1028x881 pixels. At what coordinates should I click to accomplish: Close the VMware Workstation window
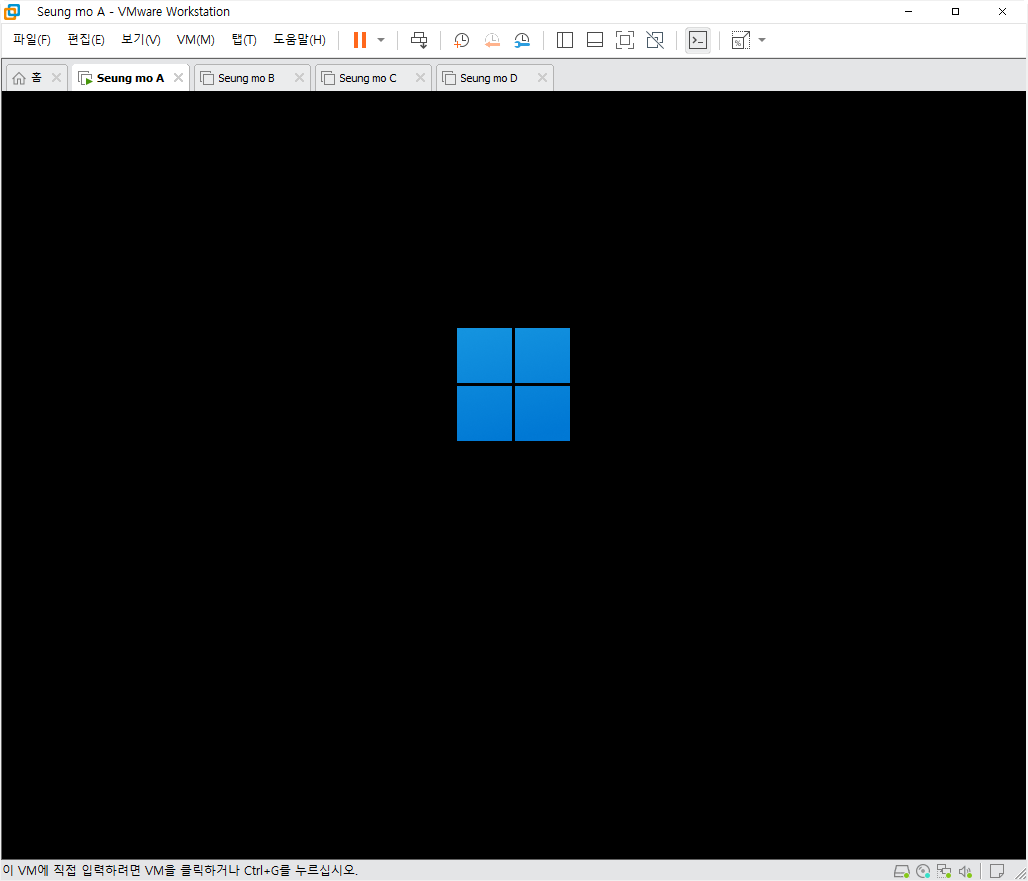point(1002,12)
